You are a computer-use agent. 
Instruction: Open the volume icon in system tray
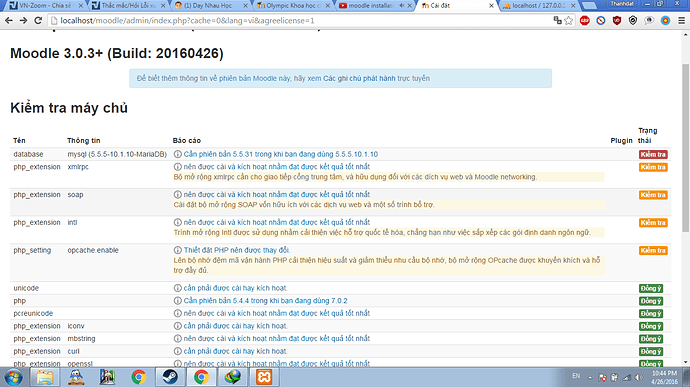[639, 377]
